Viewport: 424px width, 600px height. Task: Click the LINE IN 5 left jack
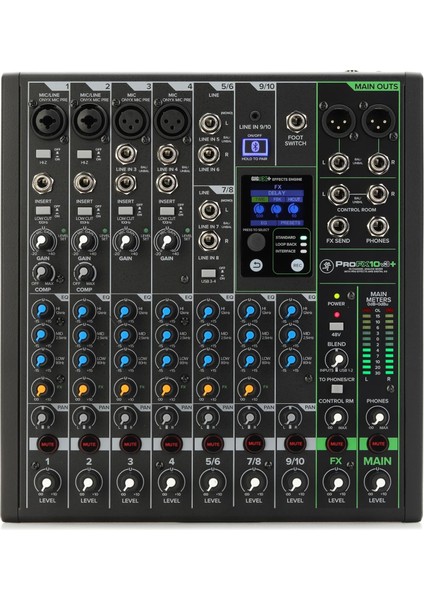pyautogui.click(x=210, y=124)
